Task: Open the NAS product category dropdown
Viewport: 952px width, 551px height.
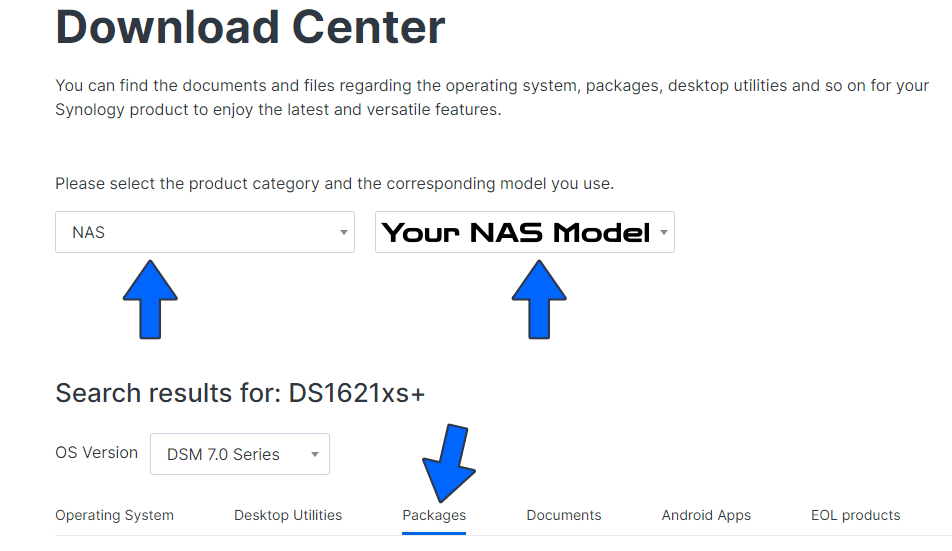Action: pyautogui.click(x=205, y=232)
